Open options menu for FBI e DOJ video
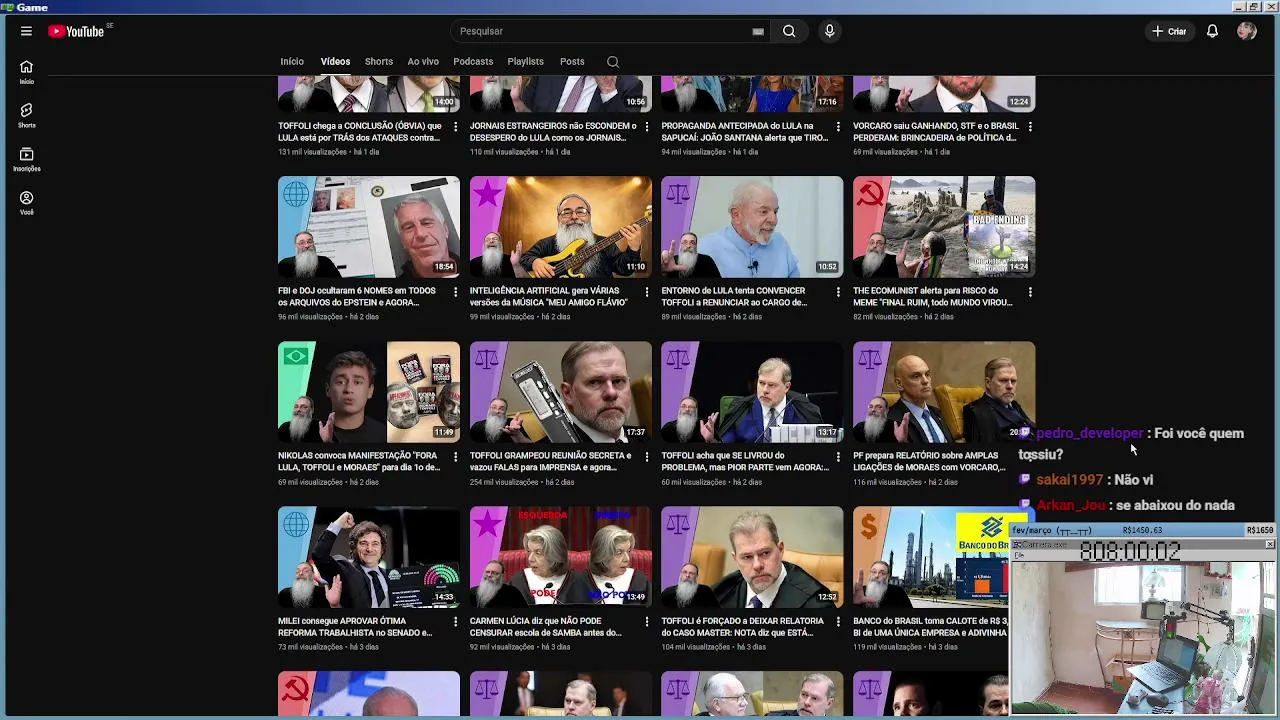The image size is (1280, 720). 455,292
